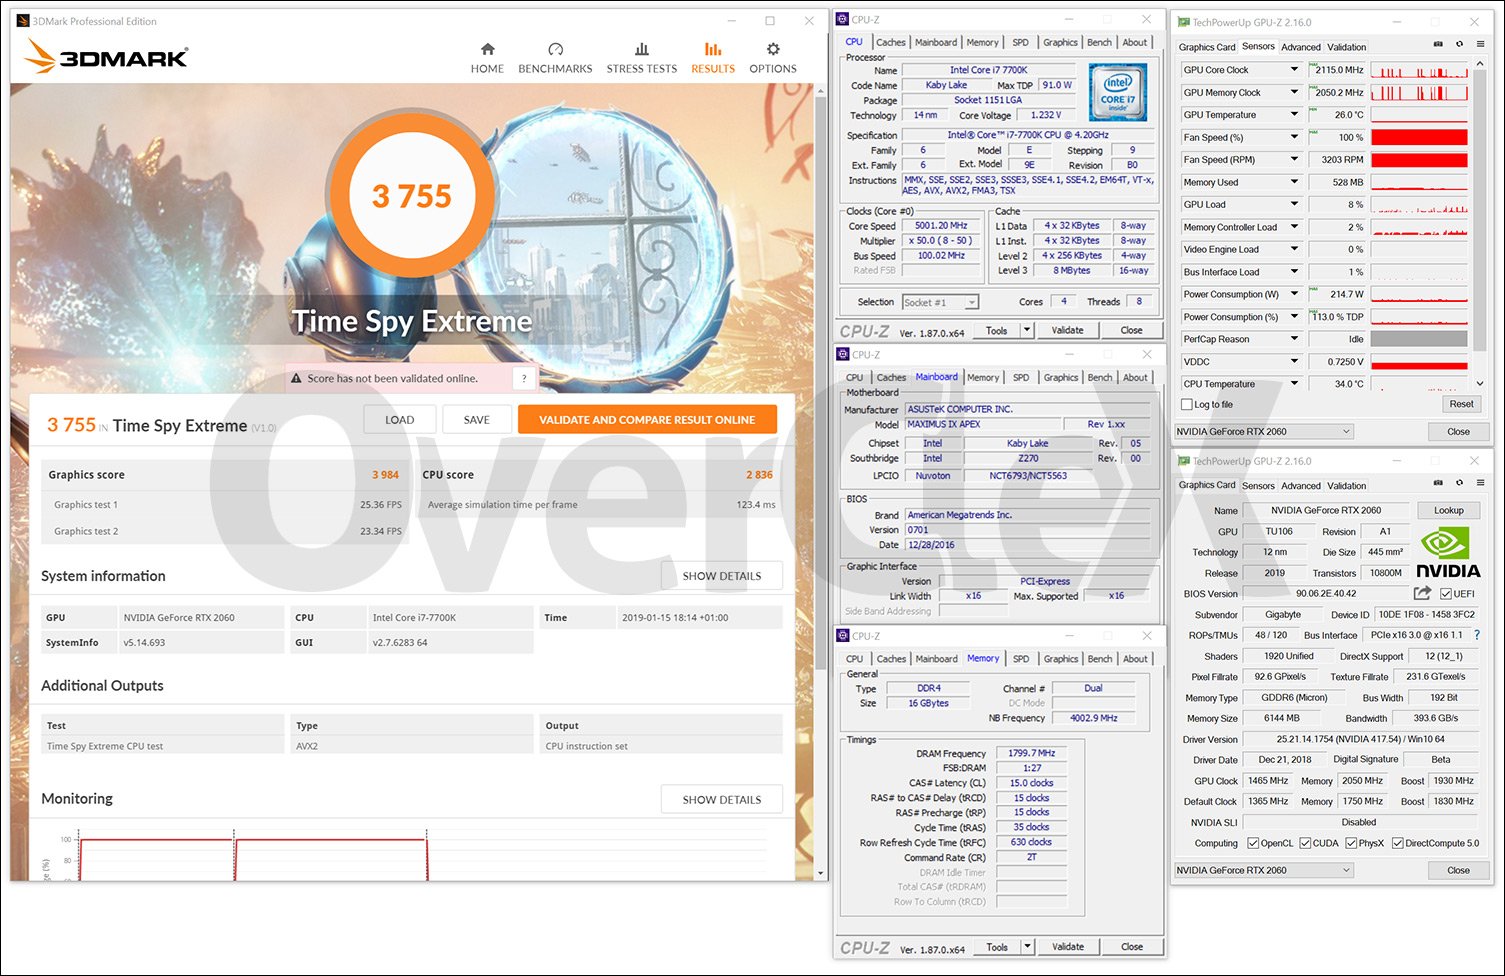Image resolution: width=1505 pixels, height=976 pixels.
Task: Click 'Validate and compare result online'
Action: [x=647, y=420]
